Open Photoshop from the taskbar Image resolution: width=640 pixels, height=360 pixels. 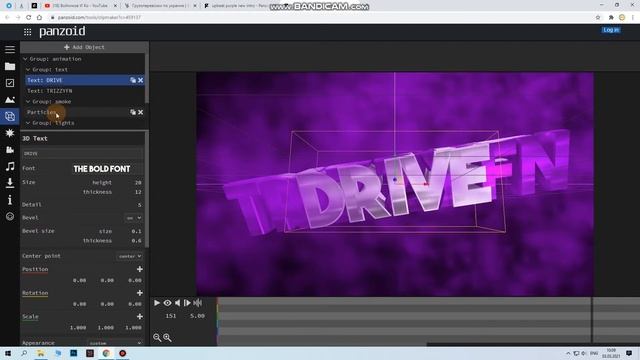tap(73, 353)
